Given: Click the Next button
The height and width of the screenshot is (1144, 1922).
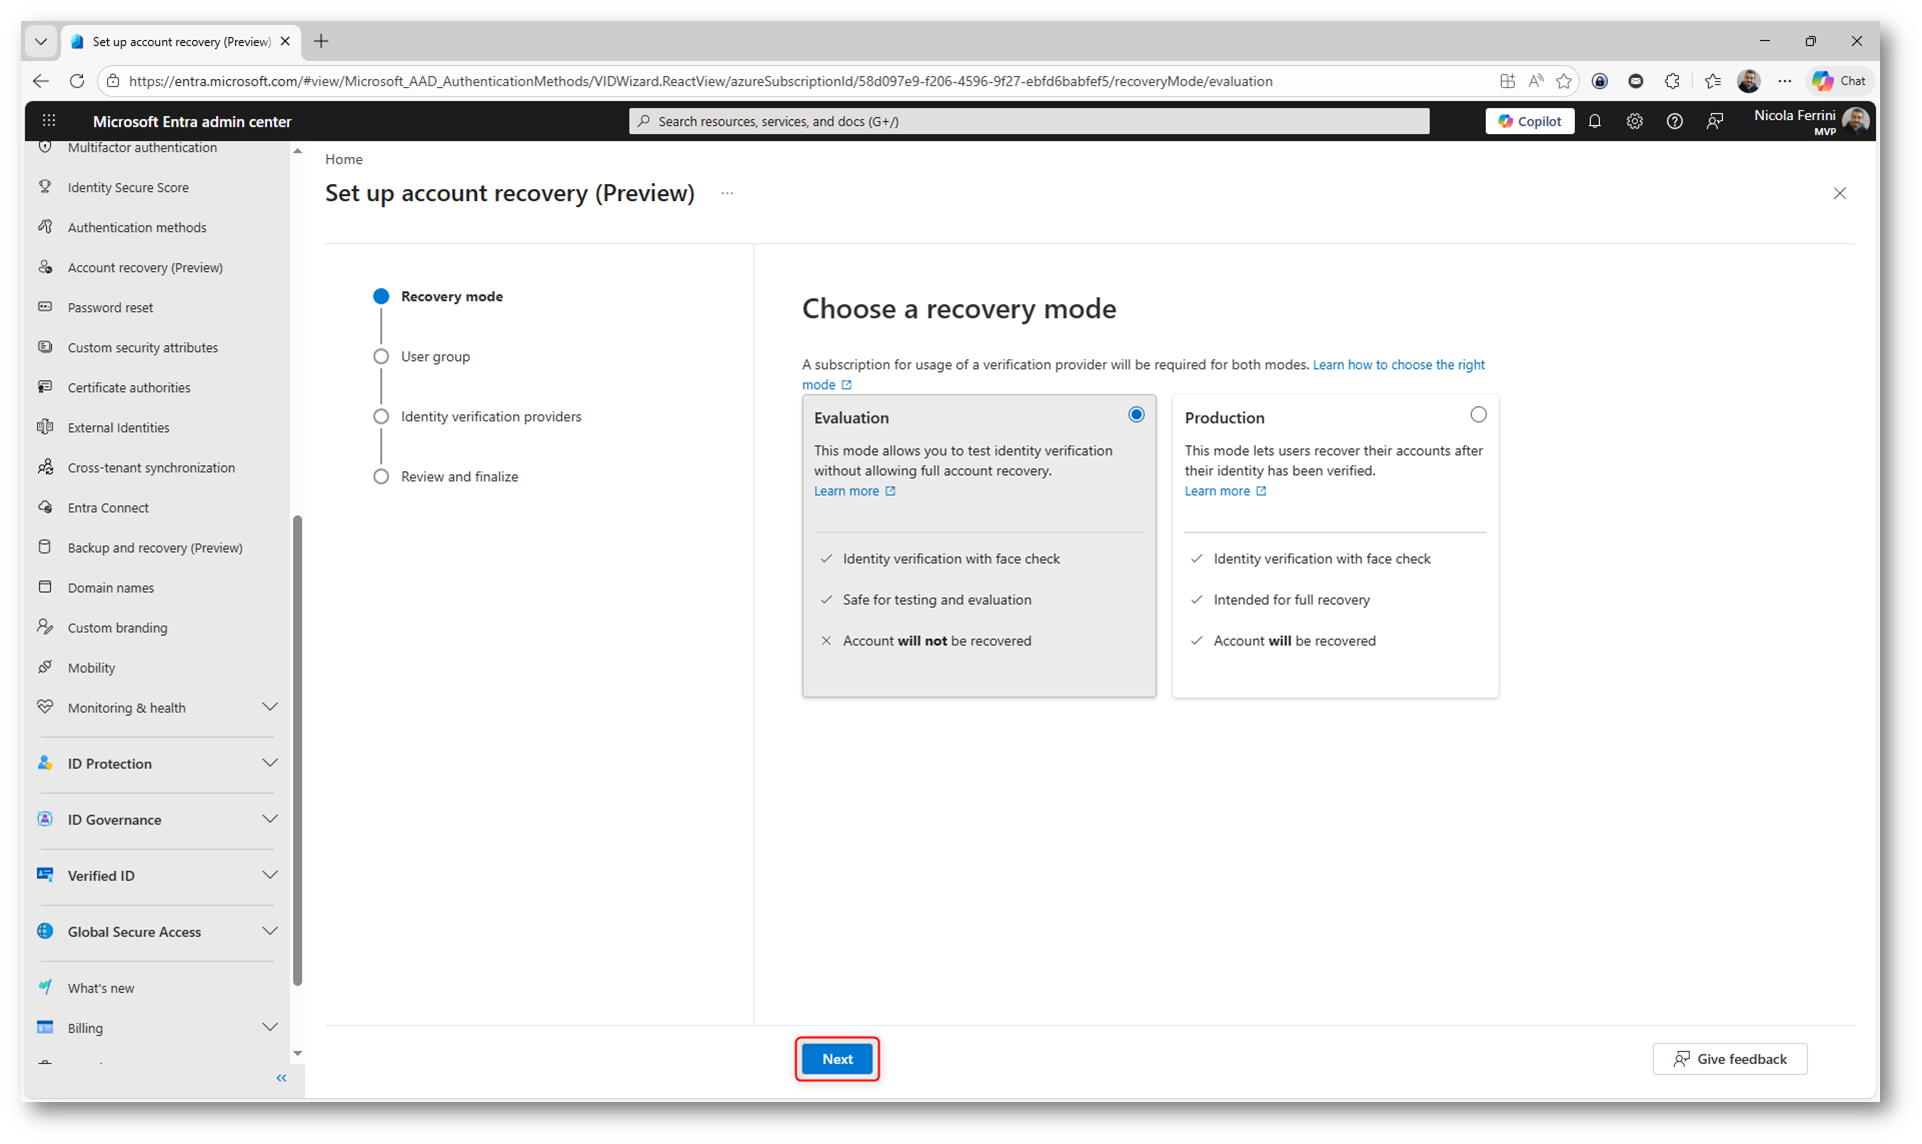Looking at the screenshot, I should coord(837,1059).
